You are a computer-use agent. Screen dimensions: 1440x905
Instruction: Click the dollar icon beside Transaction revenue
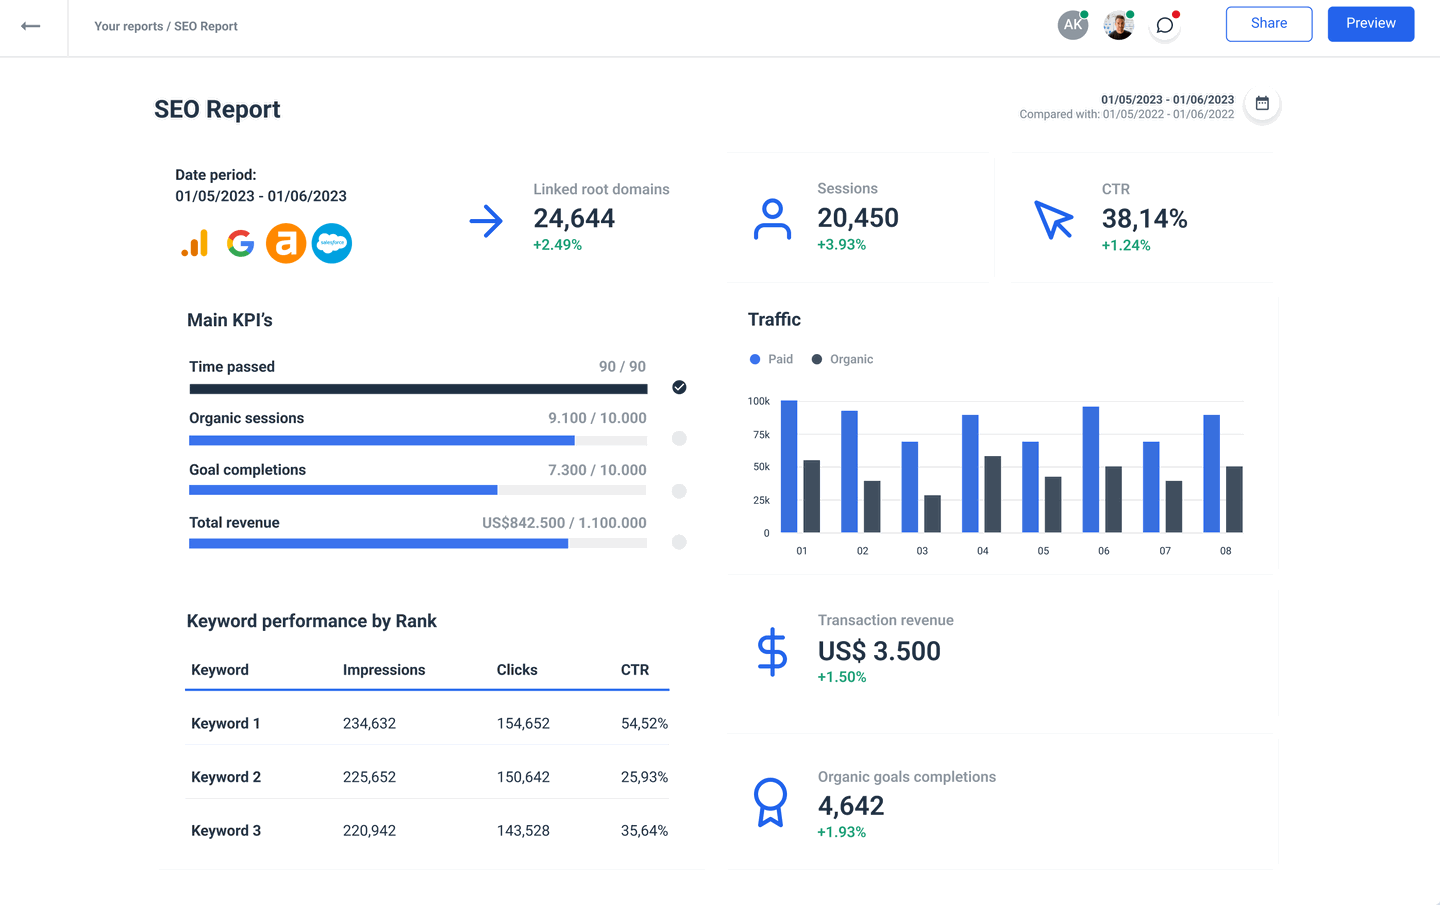pos(771,652)
